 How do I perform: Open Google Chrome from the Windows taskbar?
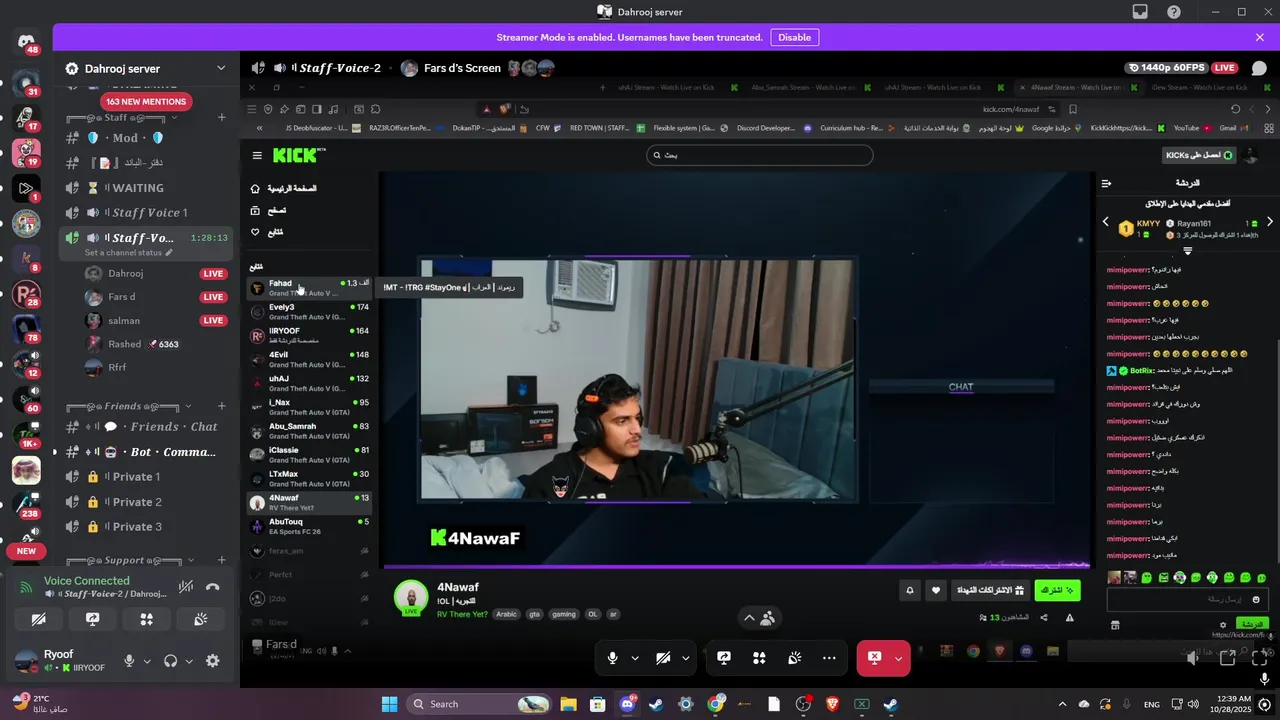[715, 704]
